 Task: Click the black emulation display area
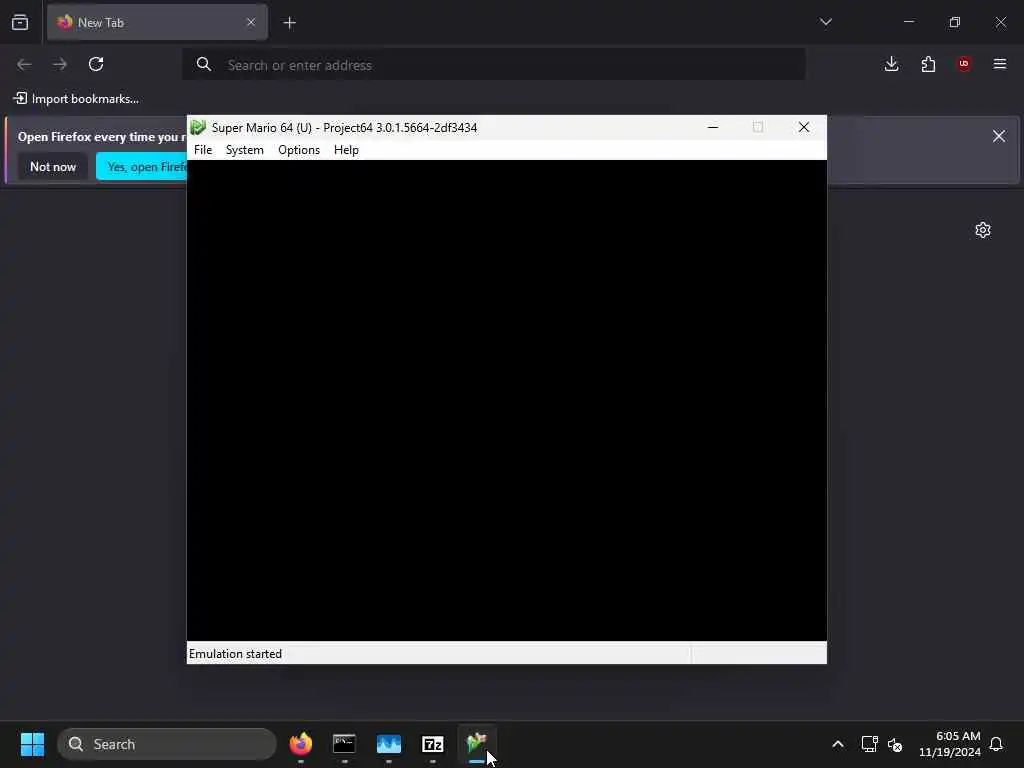coord(507,400)
